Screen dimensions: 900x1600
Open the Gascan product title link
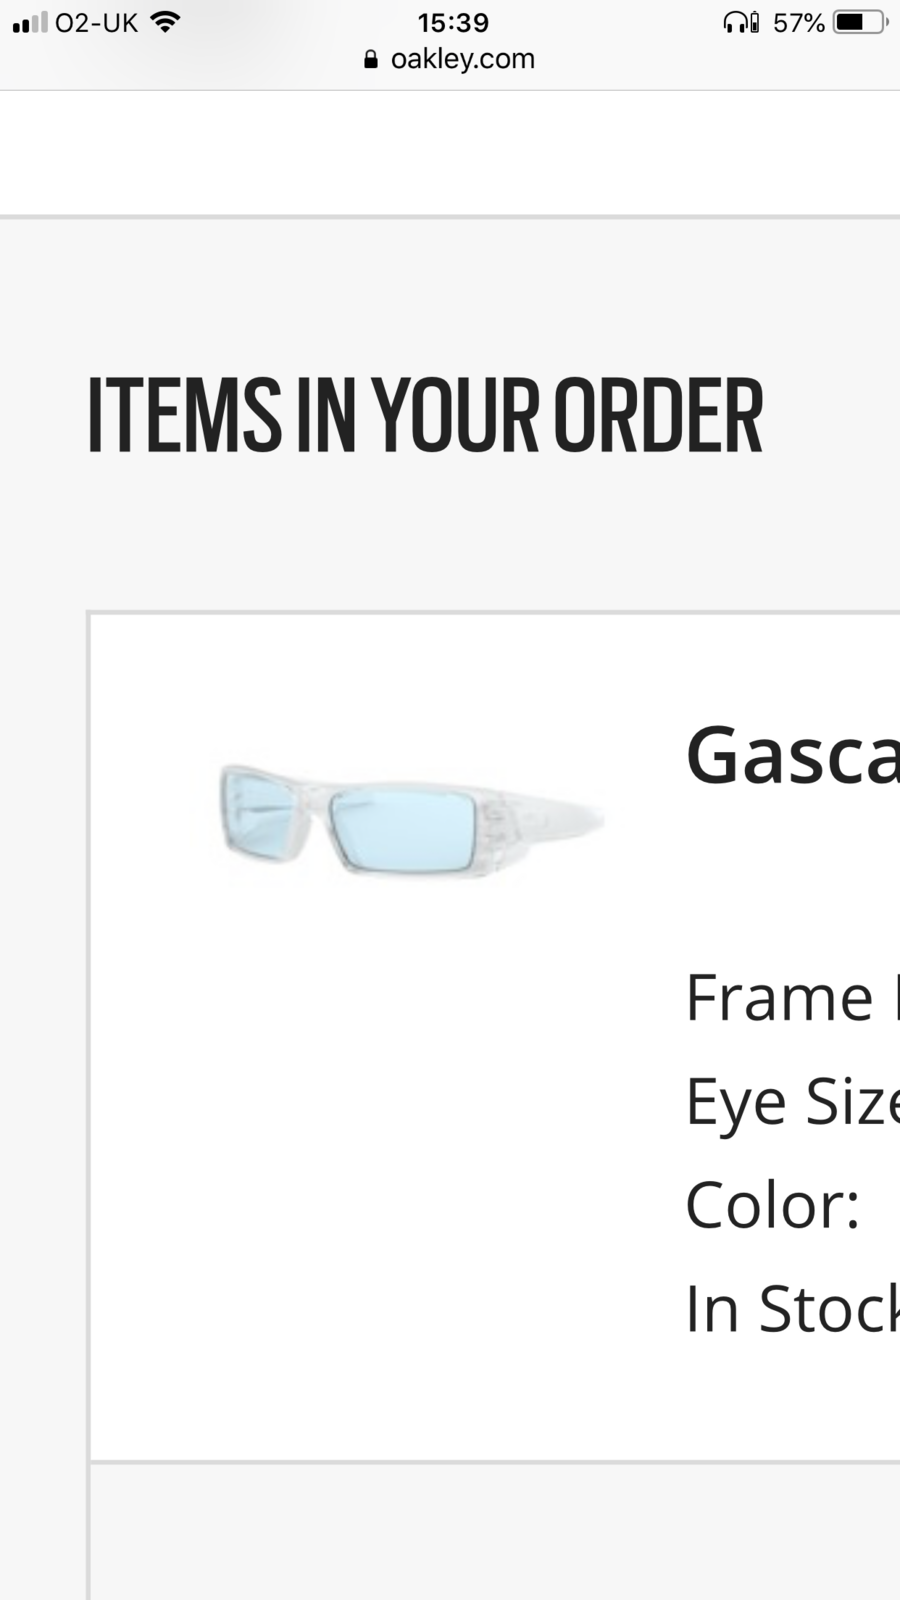pos(792,756)
